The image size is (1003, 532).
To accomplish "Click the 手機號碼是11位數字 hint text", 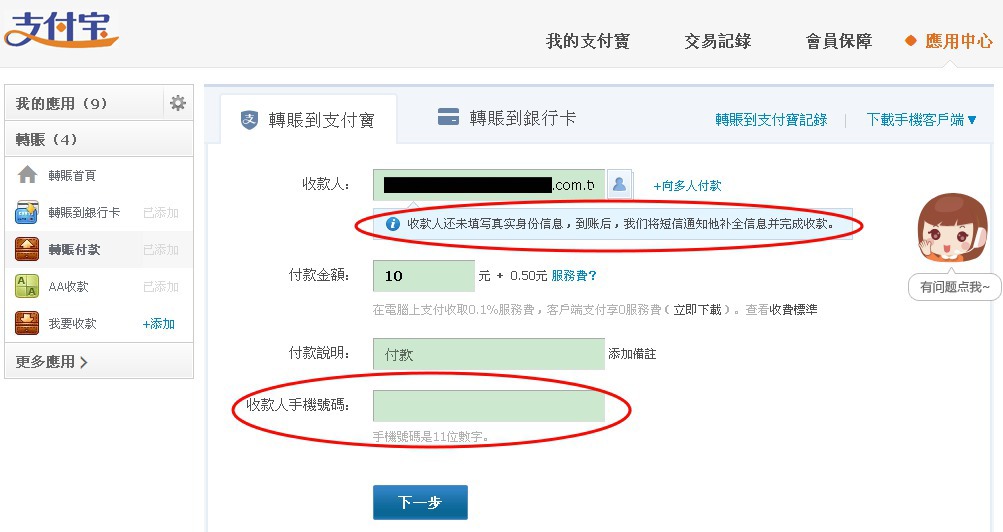I will pos(431,437).
